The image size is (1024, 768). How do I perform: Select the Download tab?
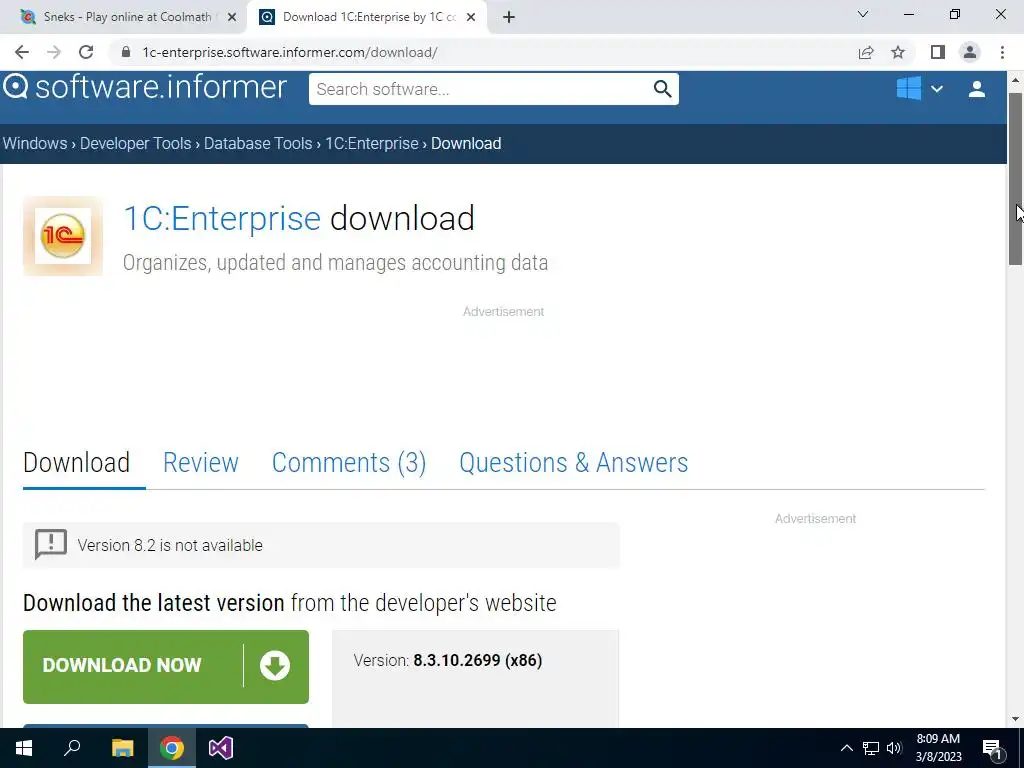tap(76, 462)
